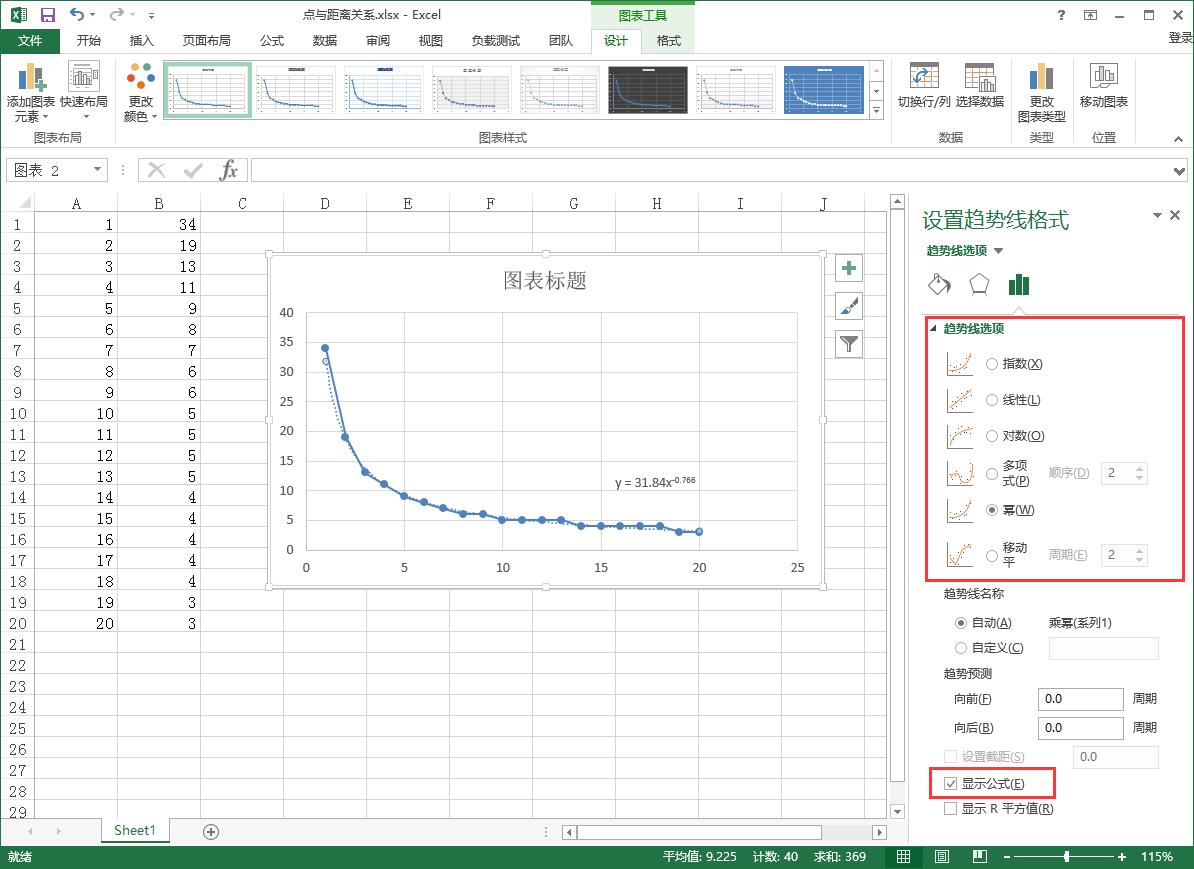The height and width of the screenshot is (869, 1194).
Task: Select Automatic 自动(A) trendline name
Action: [960, 623]
